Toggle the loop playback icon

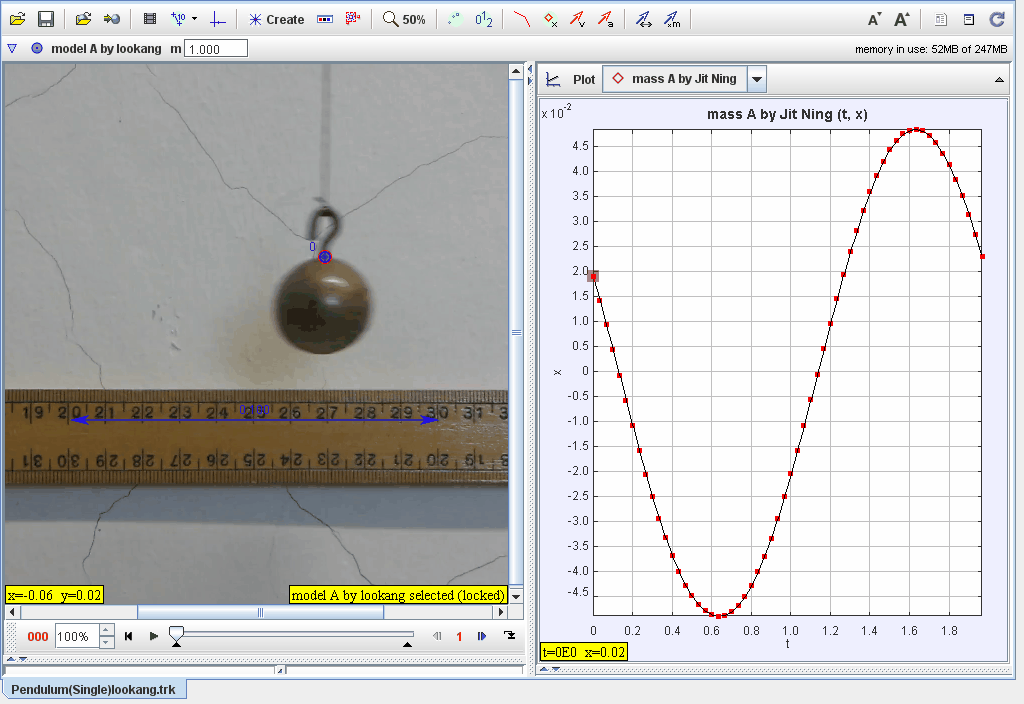pos(510,635)
